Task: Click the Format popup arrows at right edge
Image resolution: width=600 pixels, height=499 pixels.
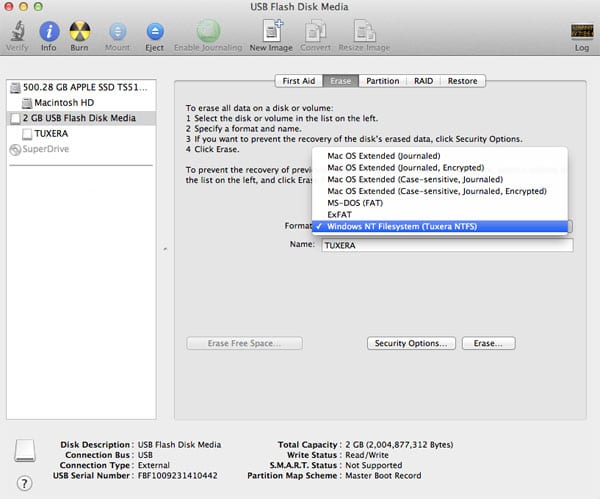Action: (570, 227)
